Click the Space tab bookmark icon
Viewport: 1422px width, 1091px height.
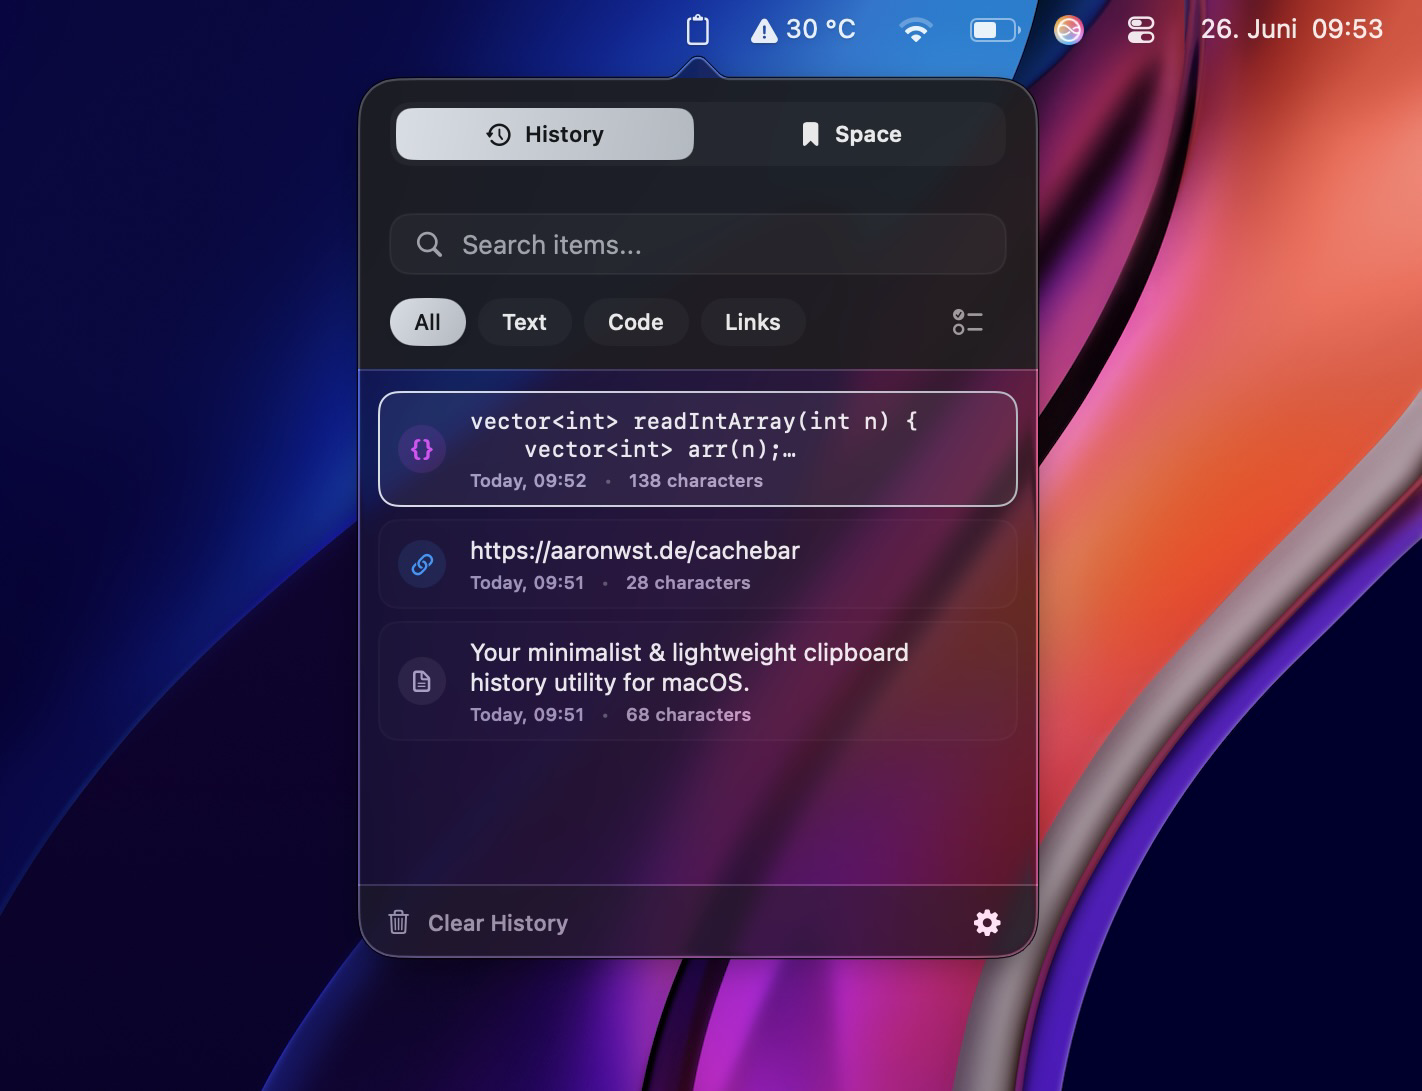811,134
